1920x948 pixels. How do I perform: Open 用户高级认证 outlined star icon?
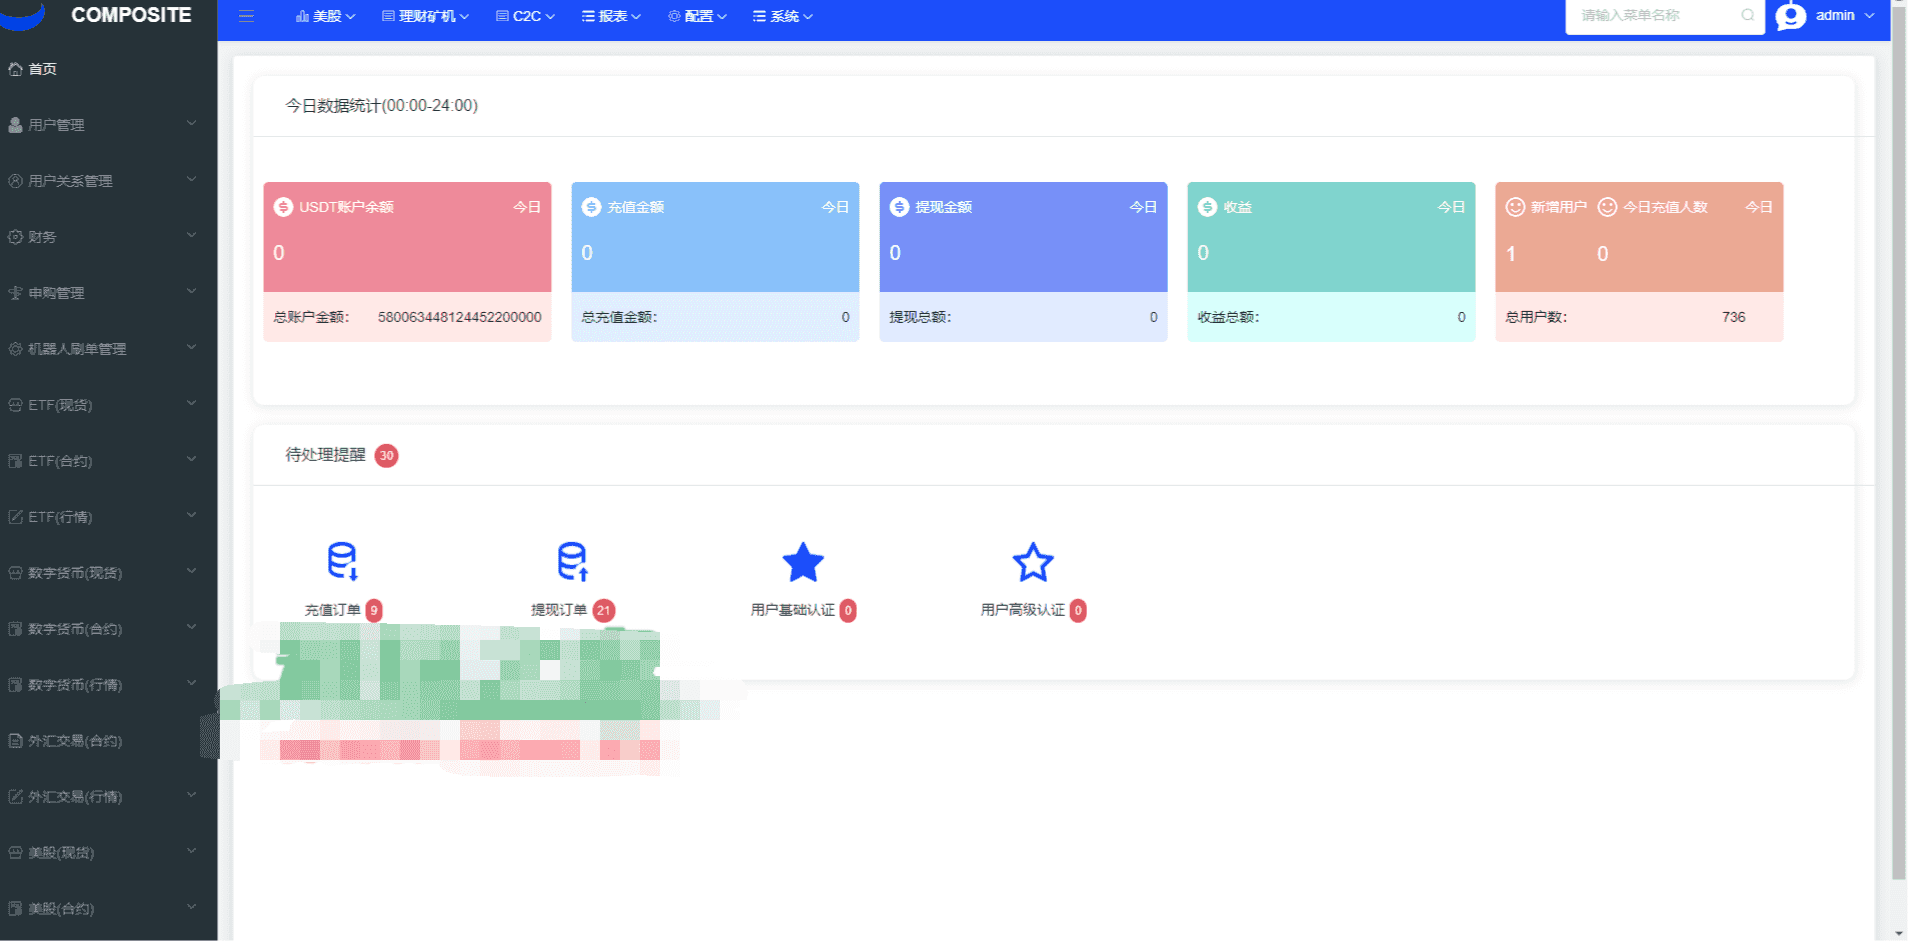pyautogui.click(x=1032, y=563)
